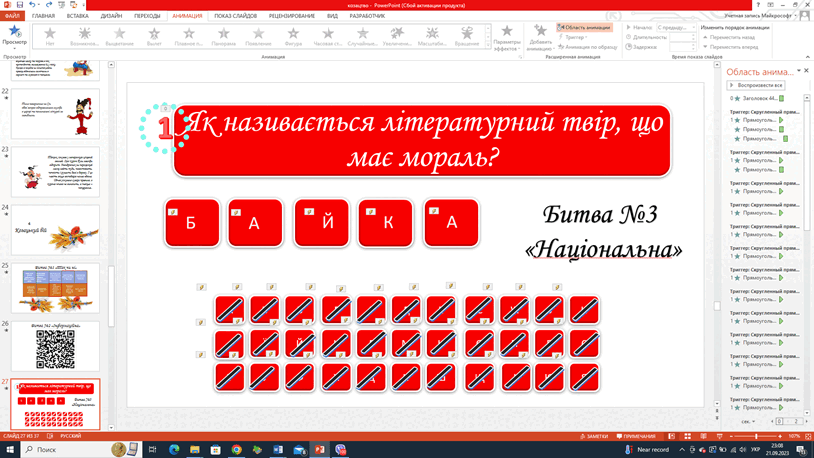Click 'Анимация по образцу' painter button
Screen dimensions: 814x458
[x=588, y=47]
